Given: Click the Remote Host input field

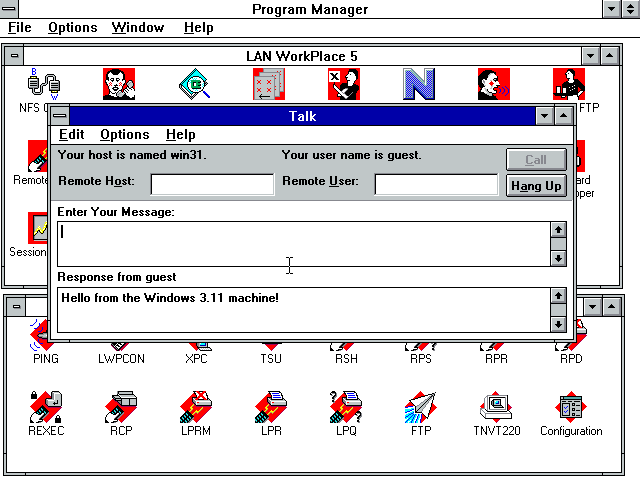Looking at the screenshot, I should click(x=212, y=184).
